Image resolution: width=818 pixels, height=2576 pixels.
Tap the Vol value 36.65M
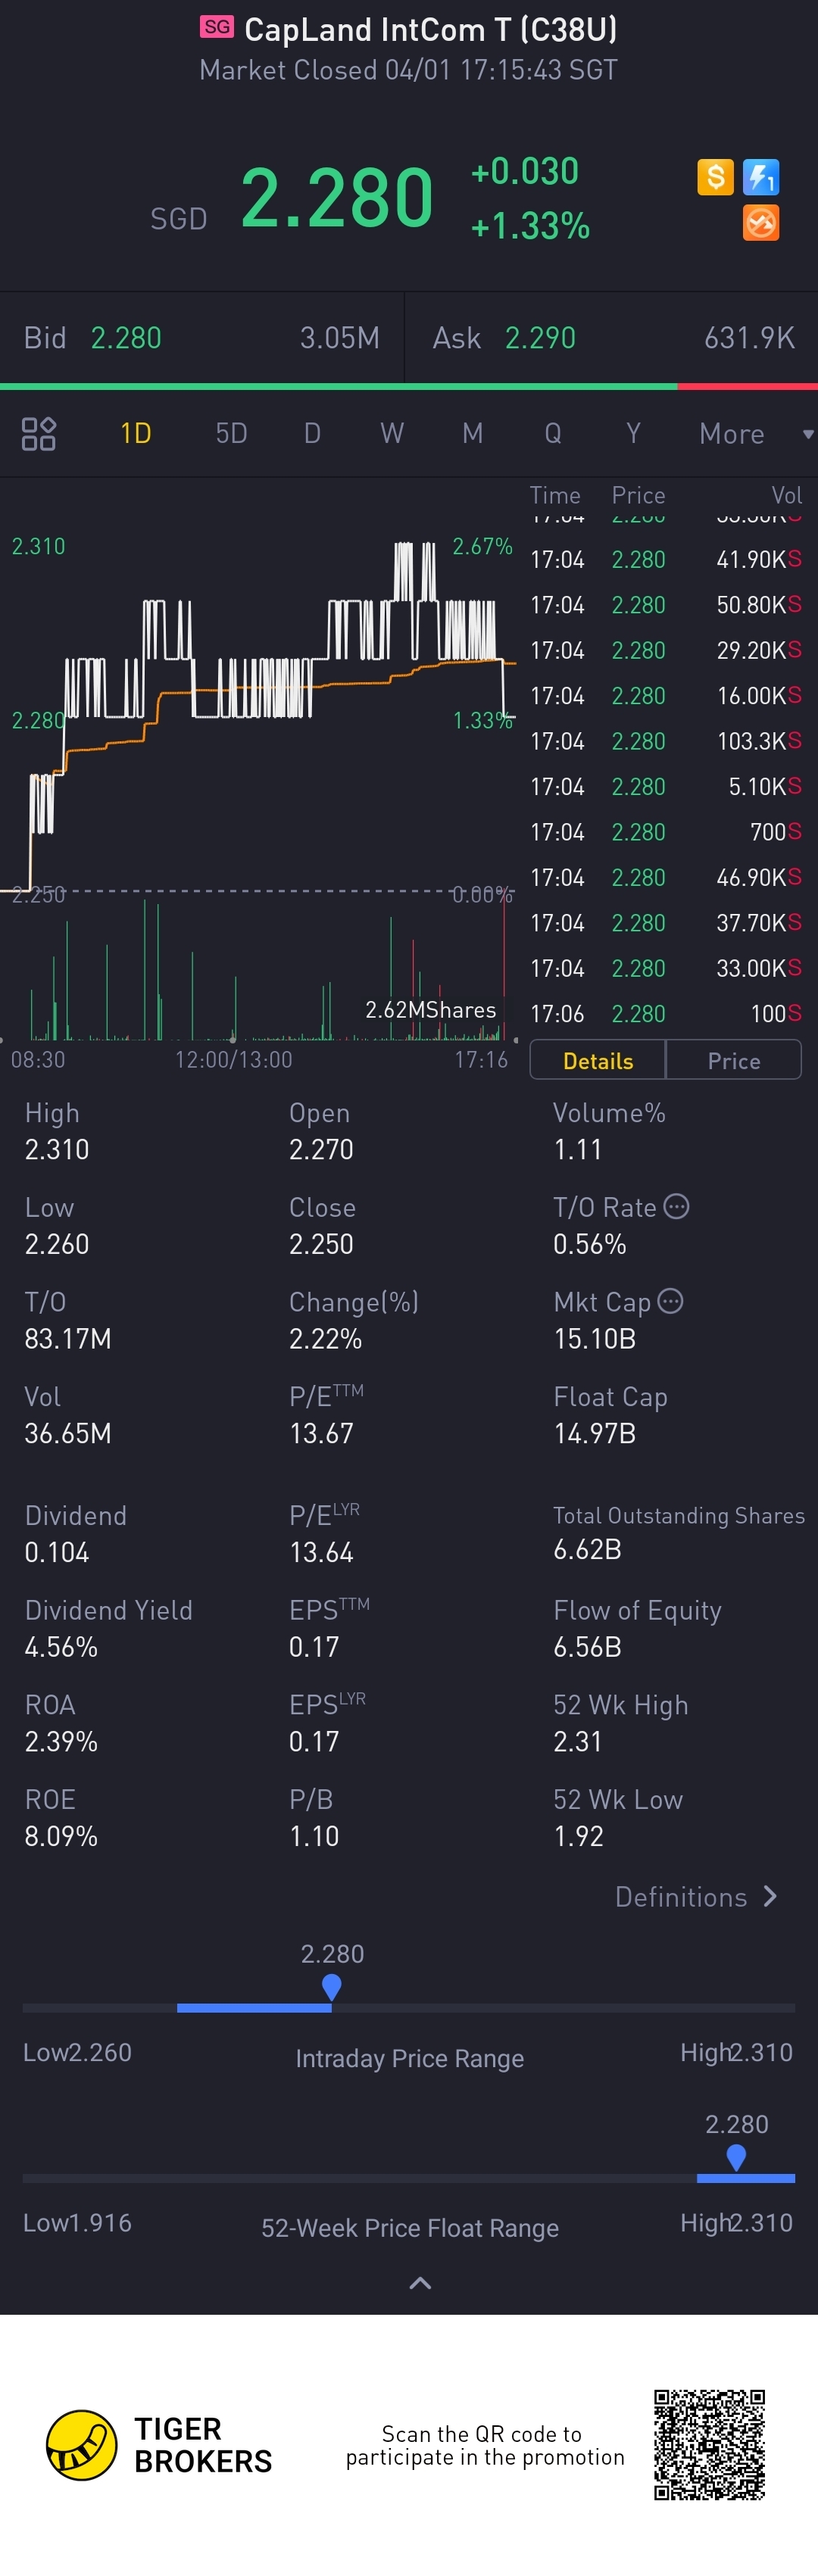click(68, 1433)
